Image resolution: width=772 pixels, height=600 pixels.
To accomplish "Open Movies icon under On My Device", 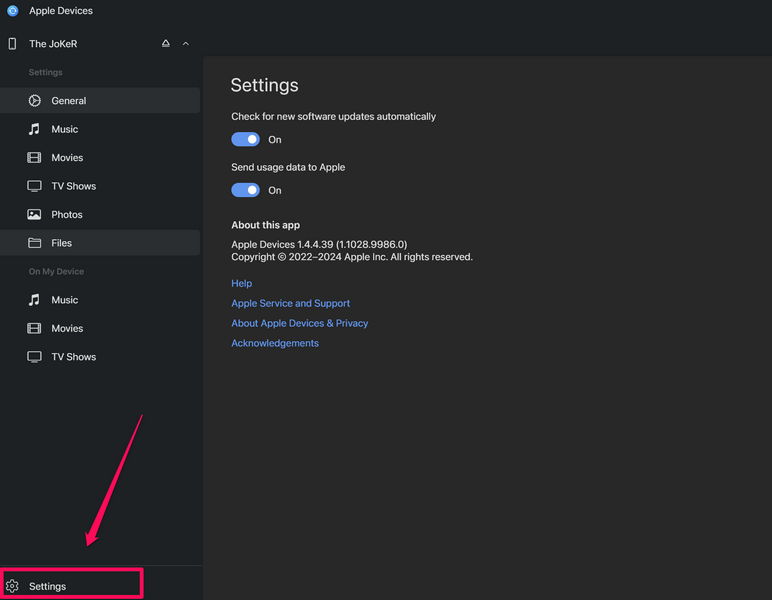I will 34,328.
